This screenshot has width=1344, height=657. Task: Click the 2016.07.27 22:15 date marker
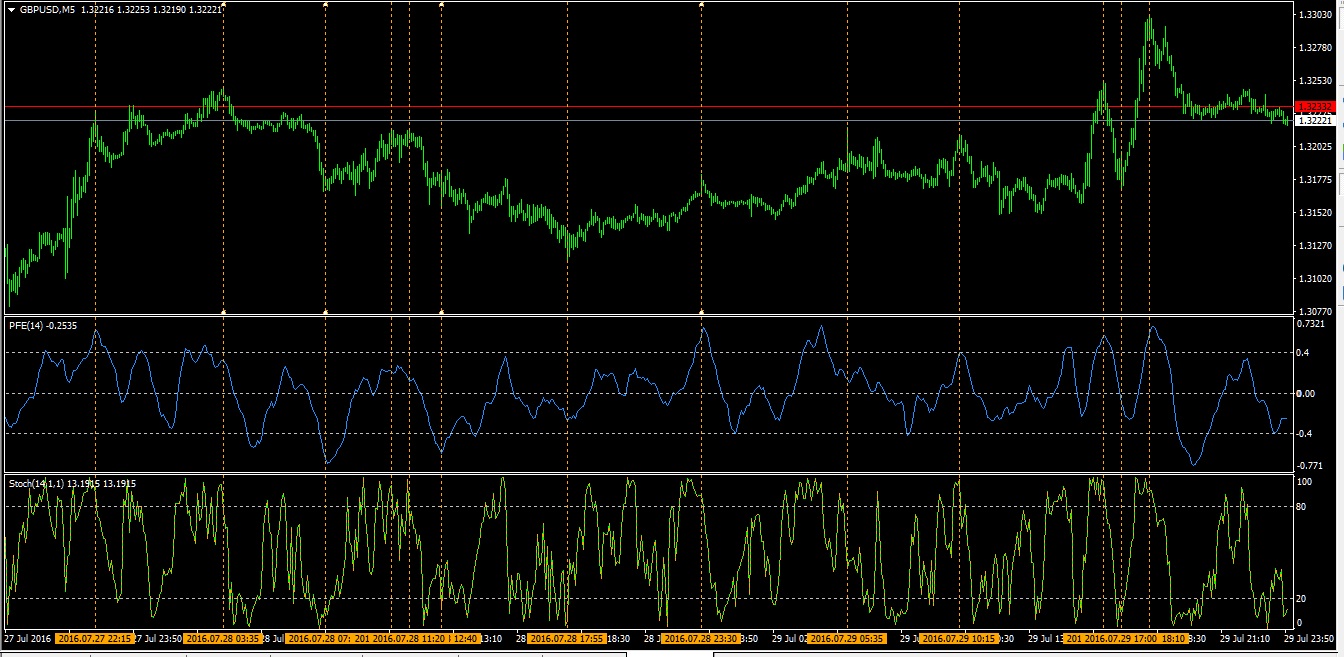[x=95, y=638]
